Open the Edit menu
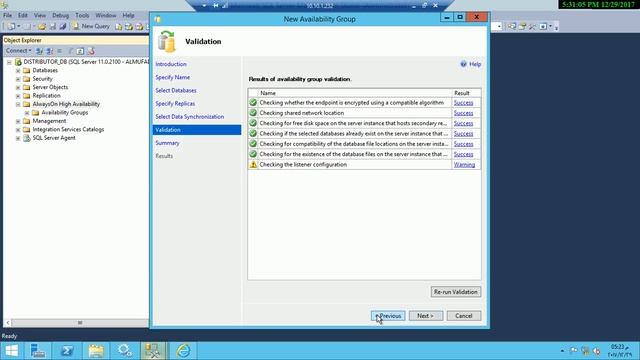The width and height of the screenshot is (640, 360). 23,16
